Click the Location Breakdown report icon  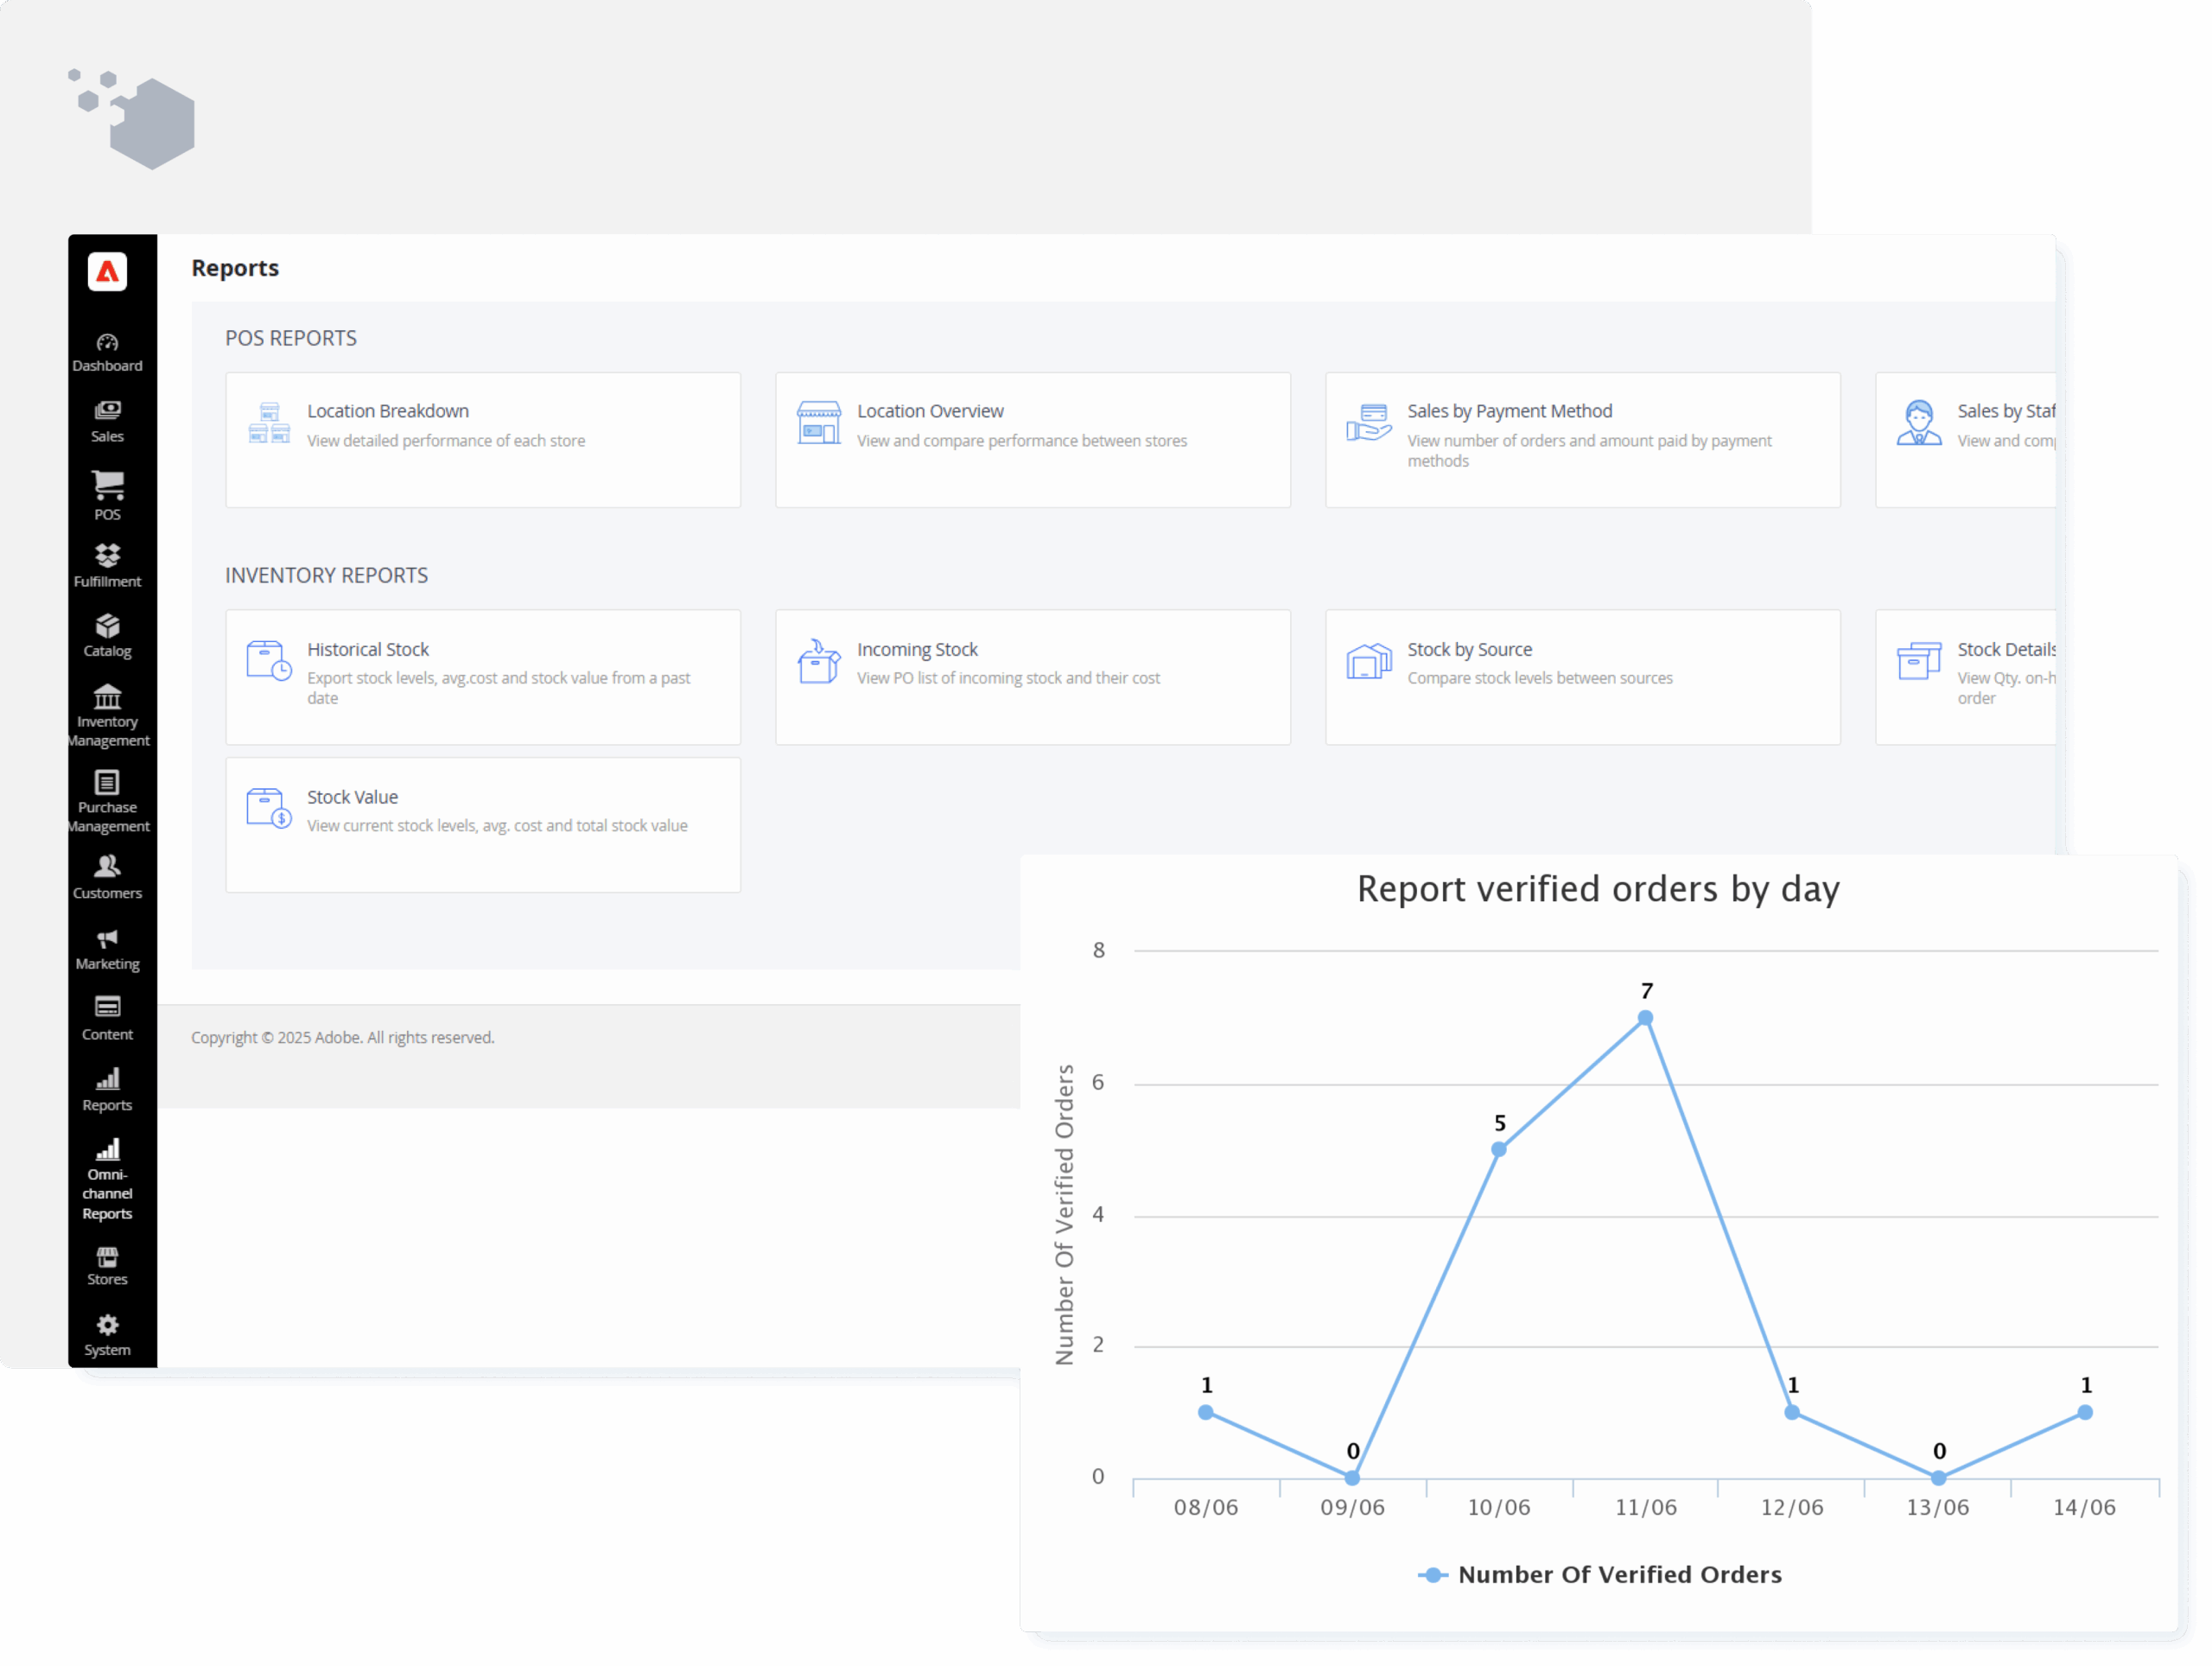[269, 425]
